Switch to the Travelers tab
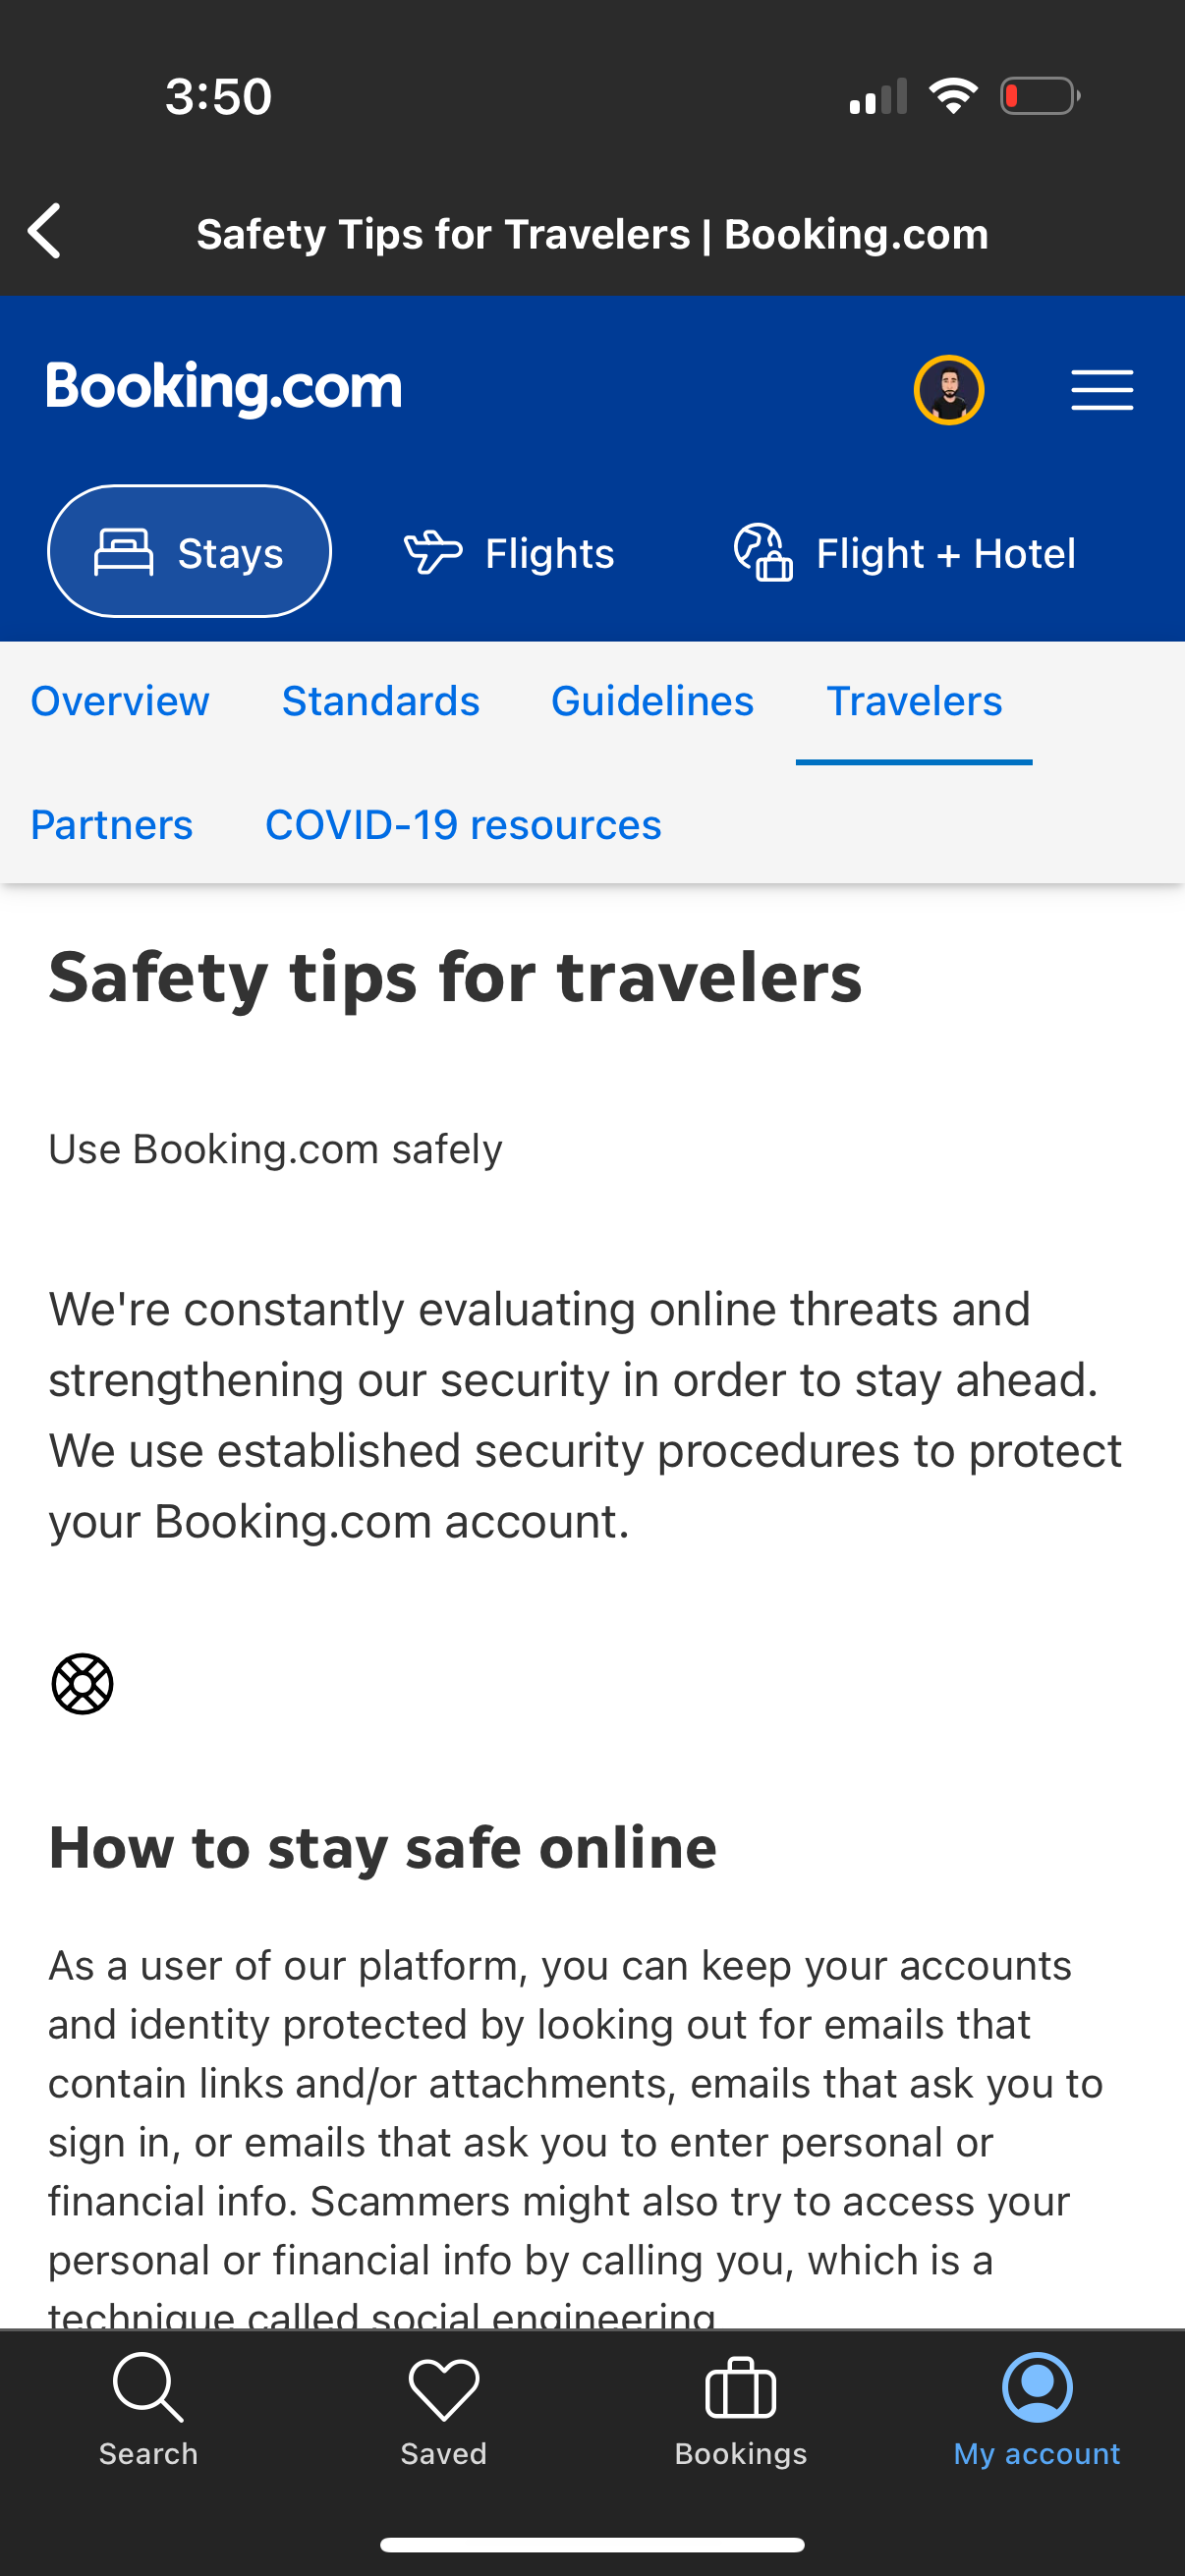1185x2576 pixels. coord(913,700)
